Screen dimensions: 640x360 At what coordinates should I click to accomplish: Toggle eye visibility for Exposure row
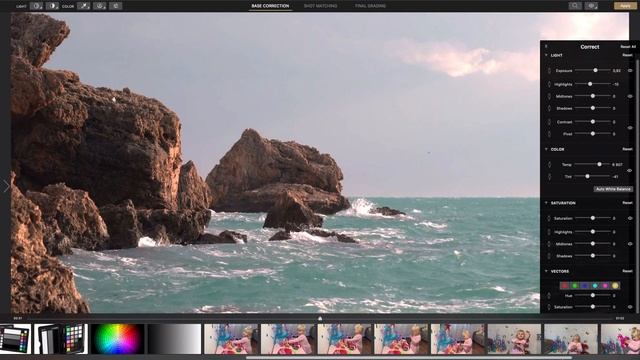coord(630,71)
